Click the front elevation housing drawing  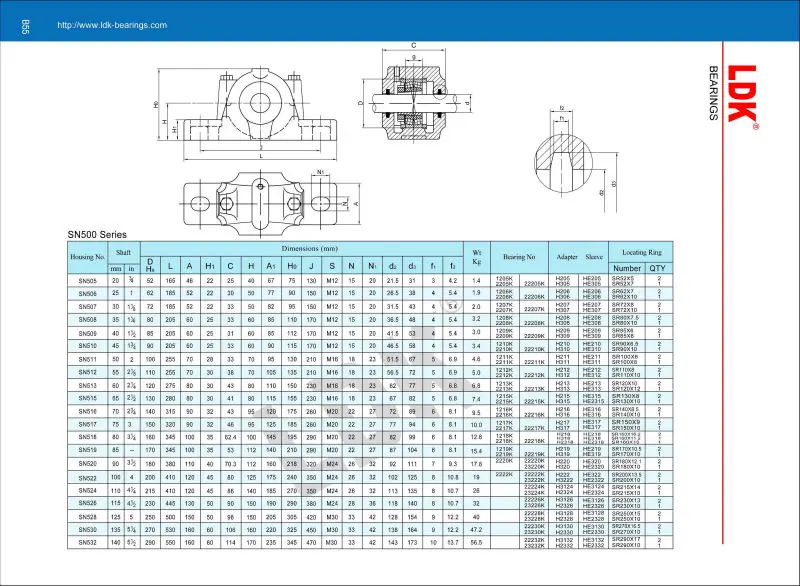pos(245,112)
